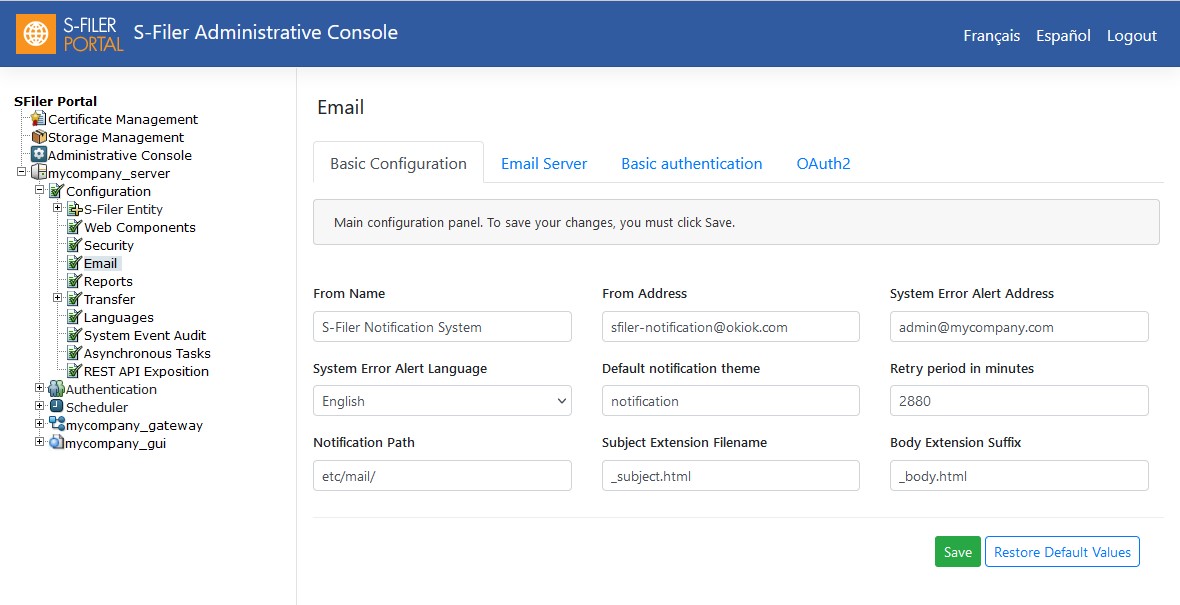This screenshot has width=1180, height=605.
Task: Open the Security text label in tree
Action: [x=108, y=245]
